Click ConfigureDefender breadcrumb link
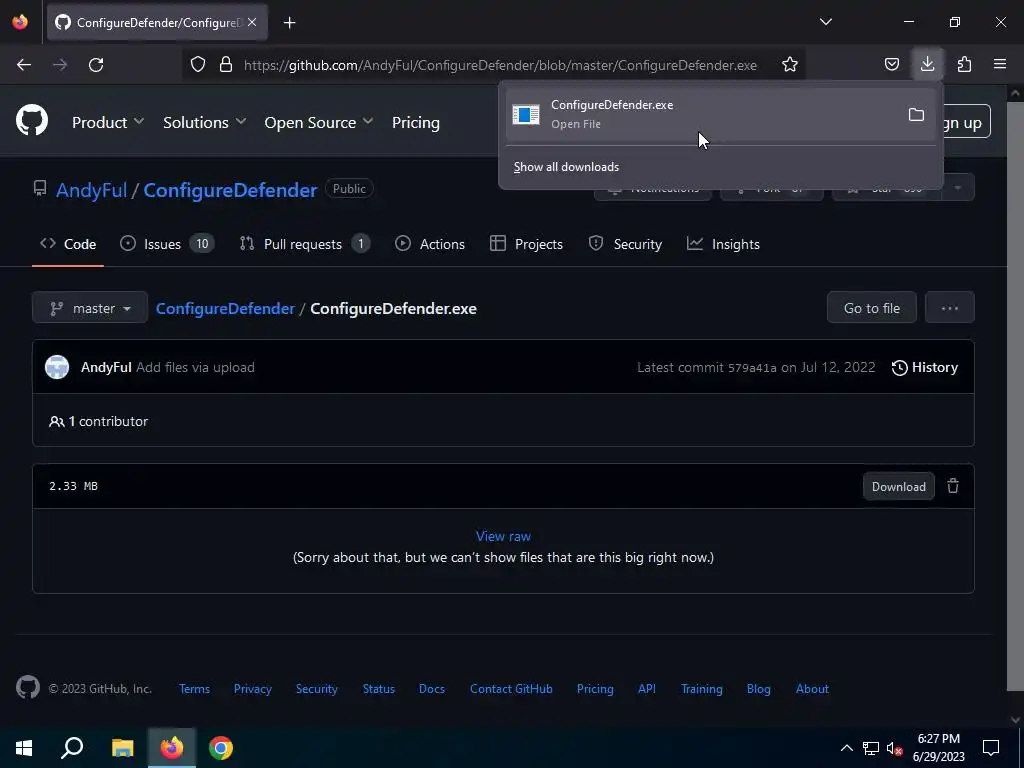 (x=225, y=308)
